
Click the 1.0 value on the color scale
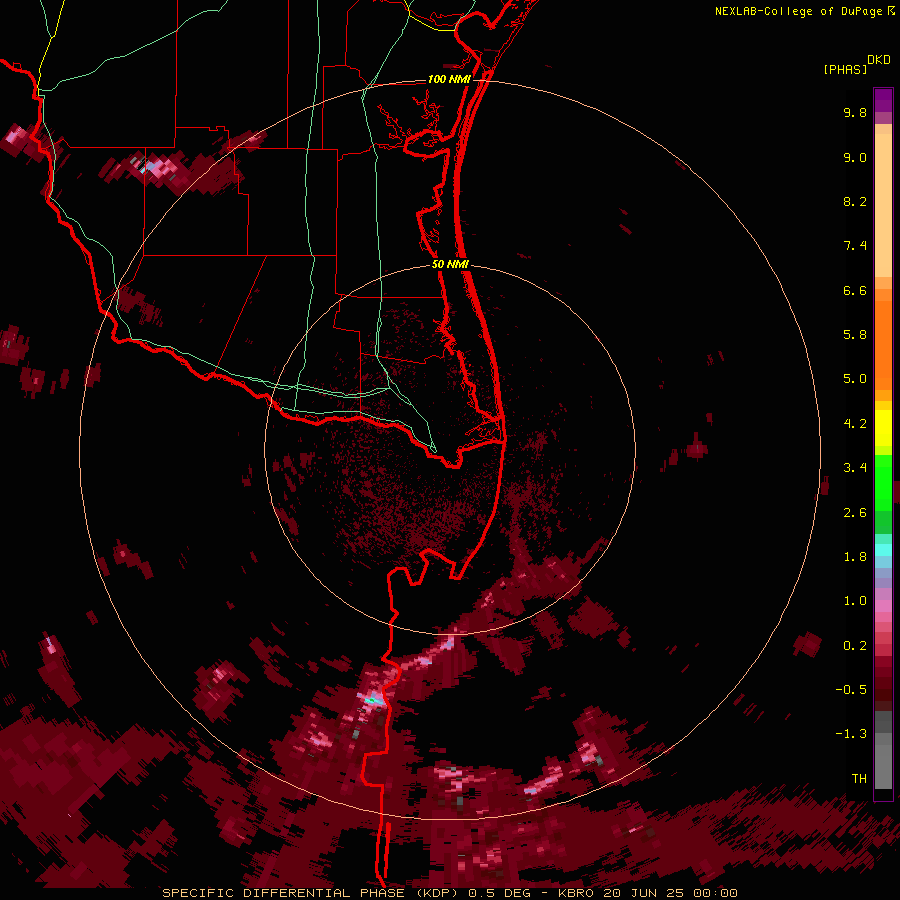coord(855,601)
